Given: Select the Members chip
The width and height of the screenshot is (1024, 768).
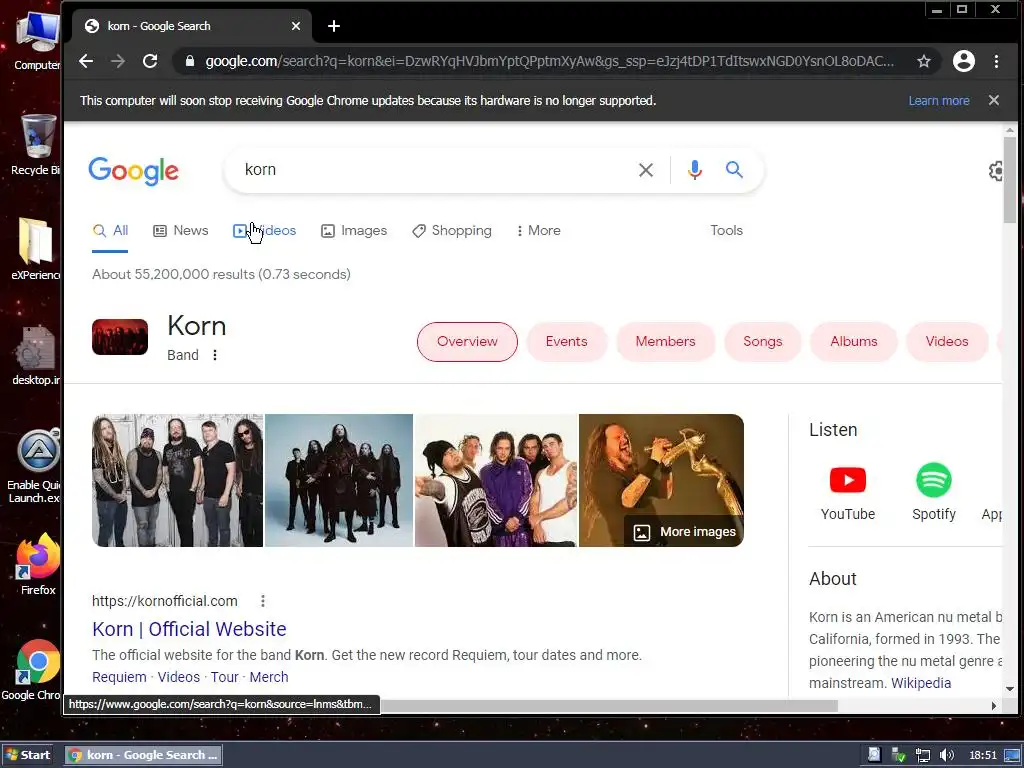Looking at the screenshot, I should 665,342.
